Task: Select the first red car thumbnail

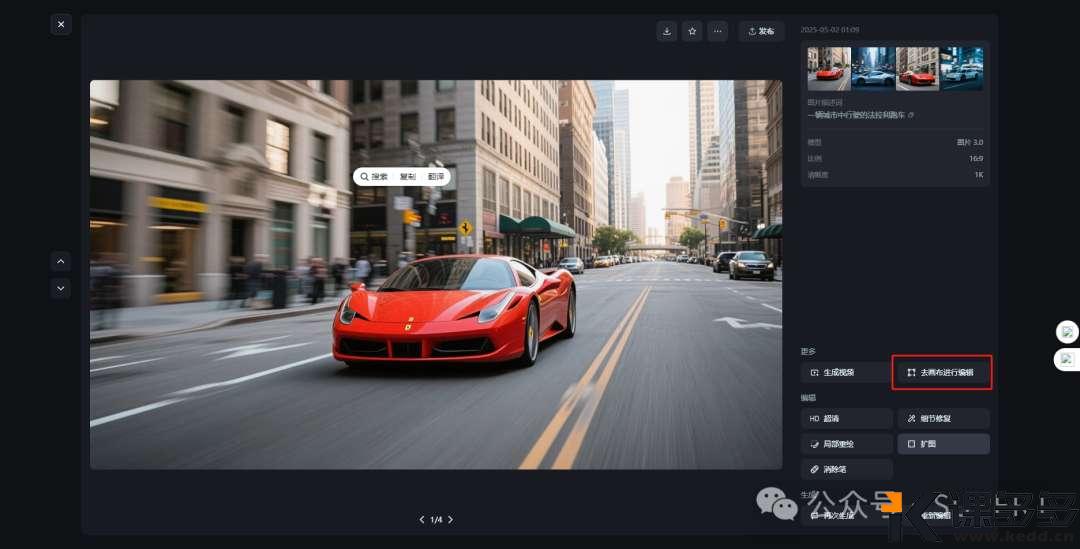Action: [829, 69]
